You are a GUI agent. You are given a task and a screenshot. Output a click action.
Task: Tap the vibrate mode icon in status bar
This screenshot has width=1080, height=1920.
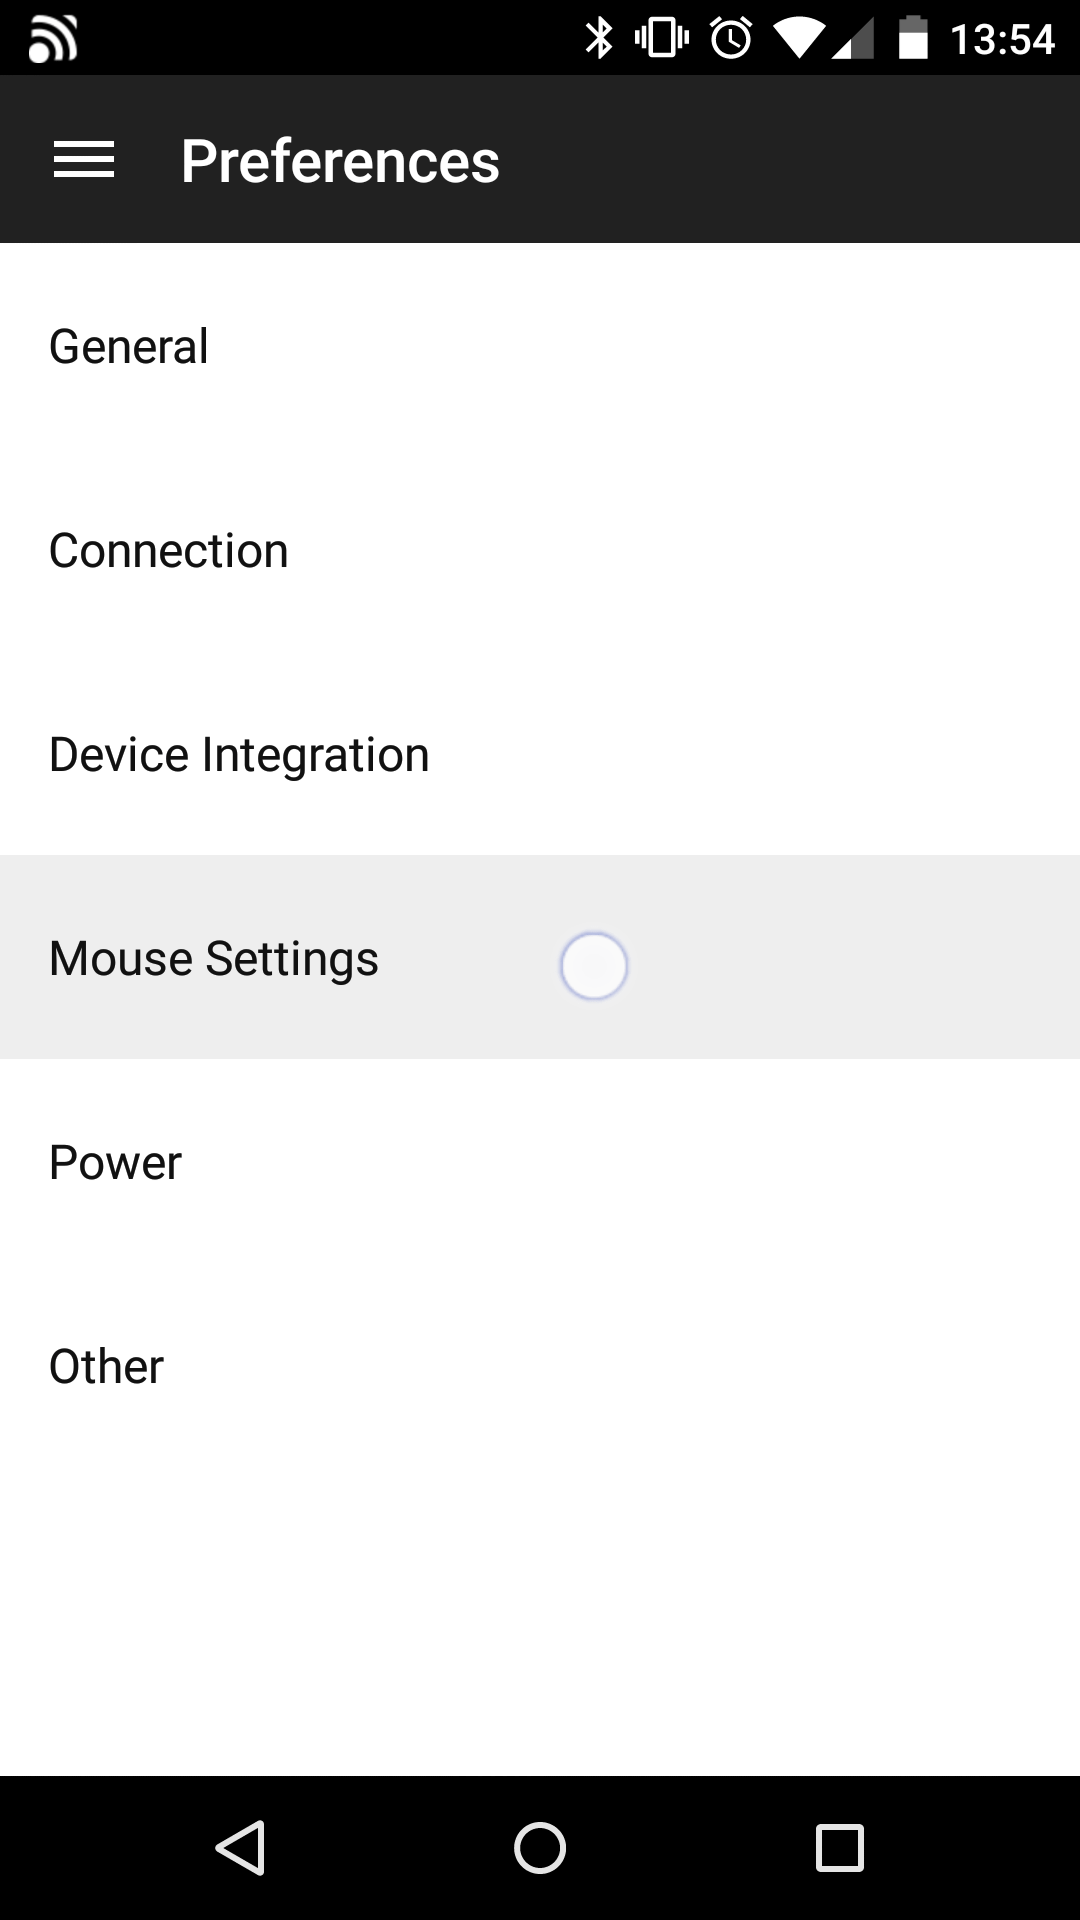click(661, 37)
